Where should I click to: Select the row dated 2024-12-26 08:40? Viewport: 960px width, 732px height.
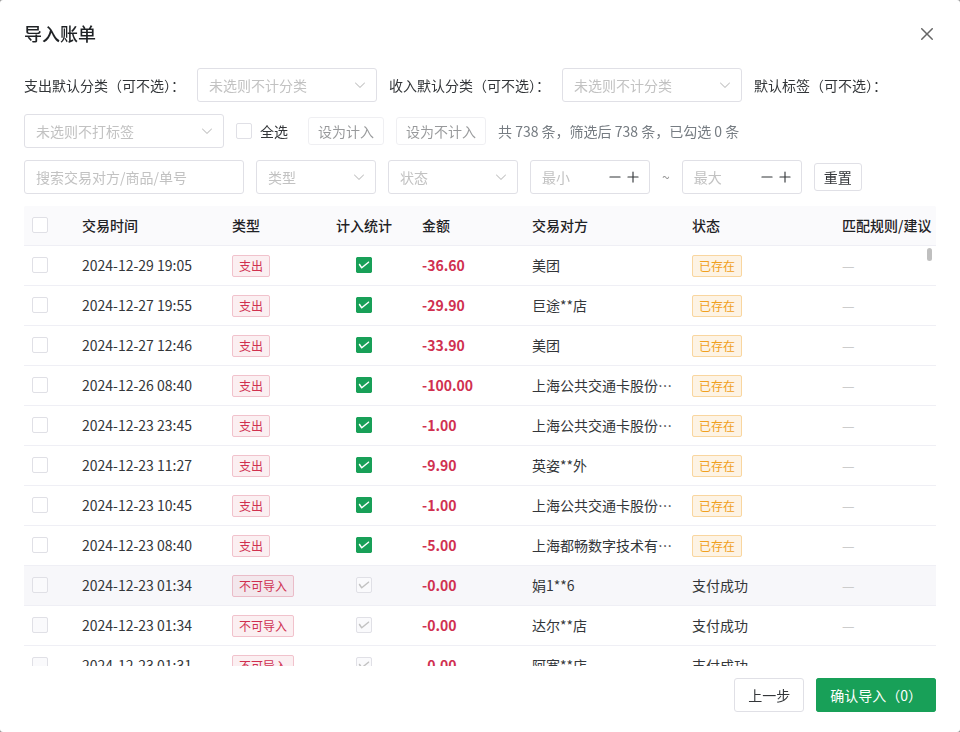tap(40, 385)
